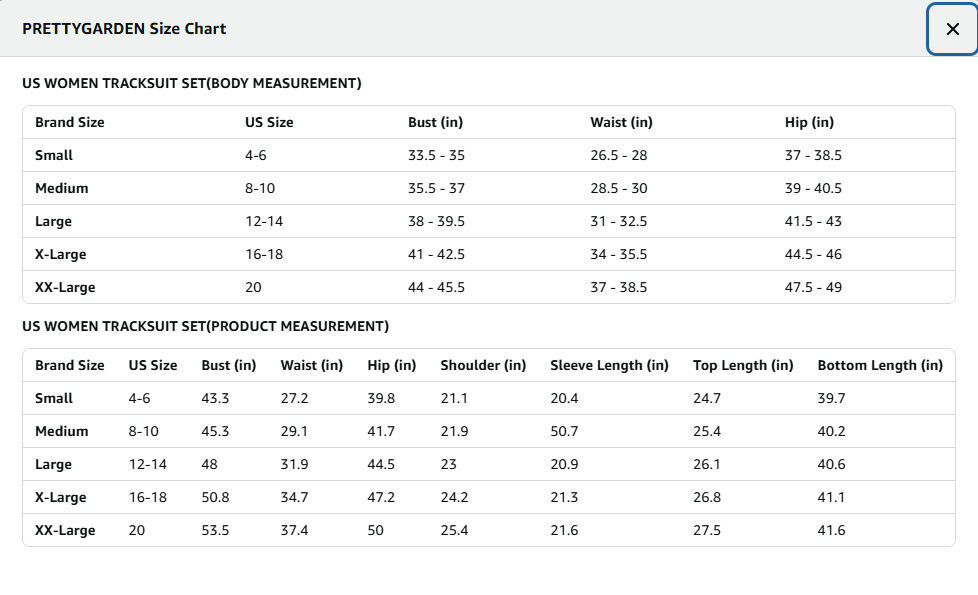This screenshot has width=978, height=595.
Task: Click the Shoulder (in) column header
Action: click(x=483, y=365)
